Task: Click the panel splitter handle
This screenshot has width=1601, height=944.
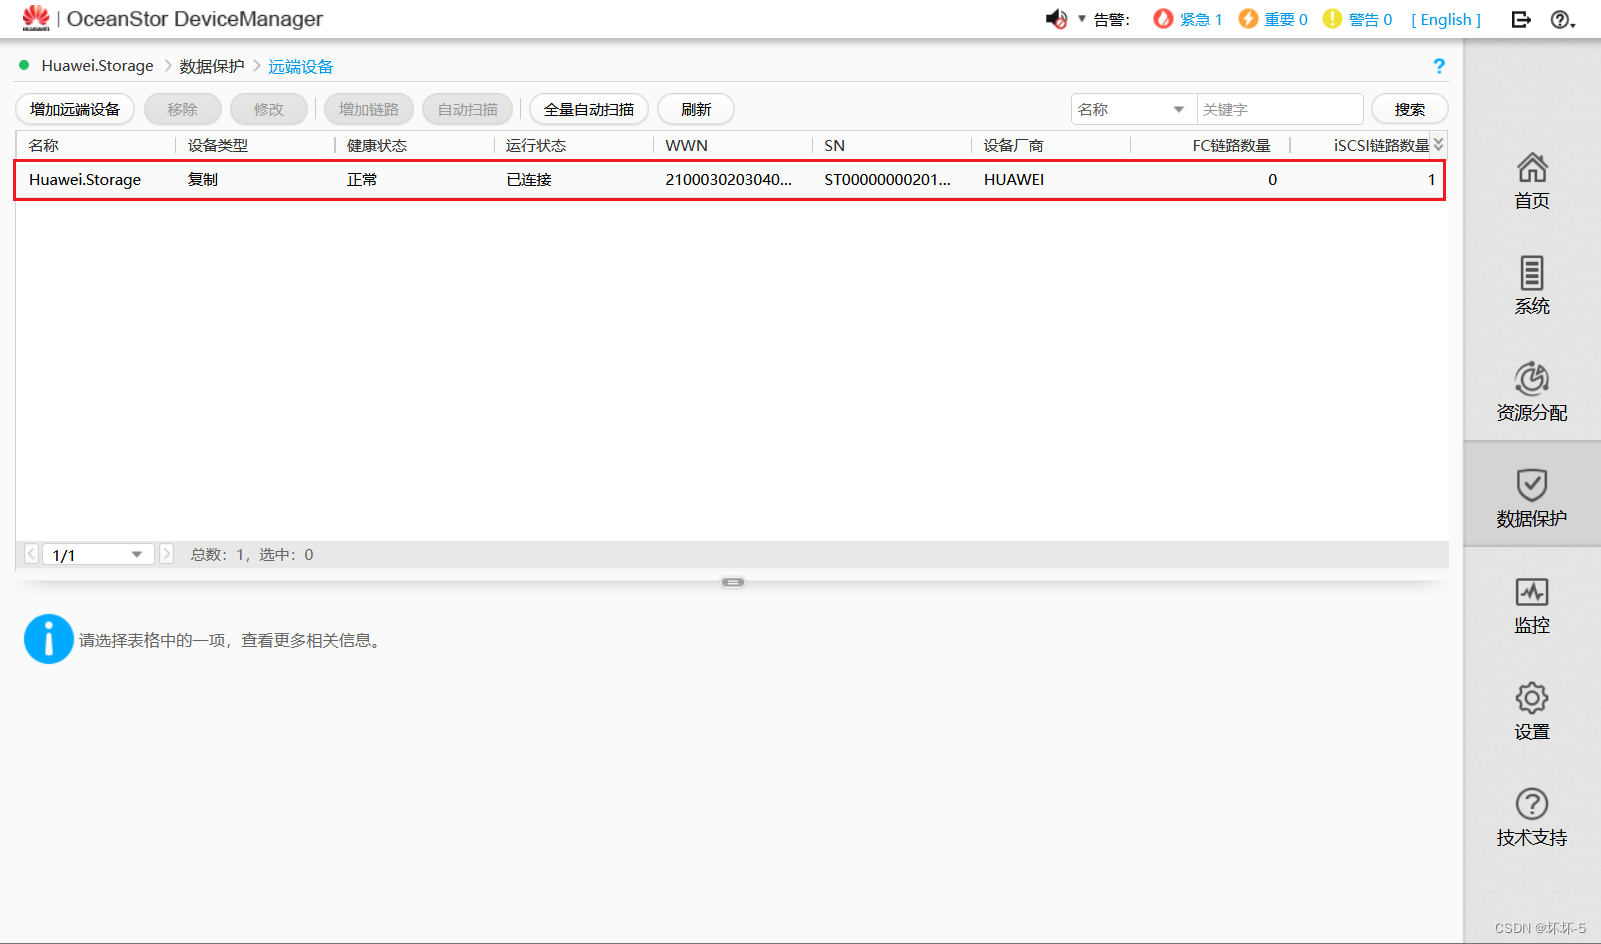Action: pos(733,582)
